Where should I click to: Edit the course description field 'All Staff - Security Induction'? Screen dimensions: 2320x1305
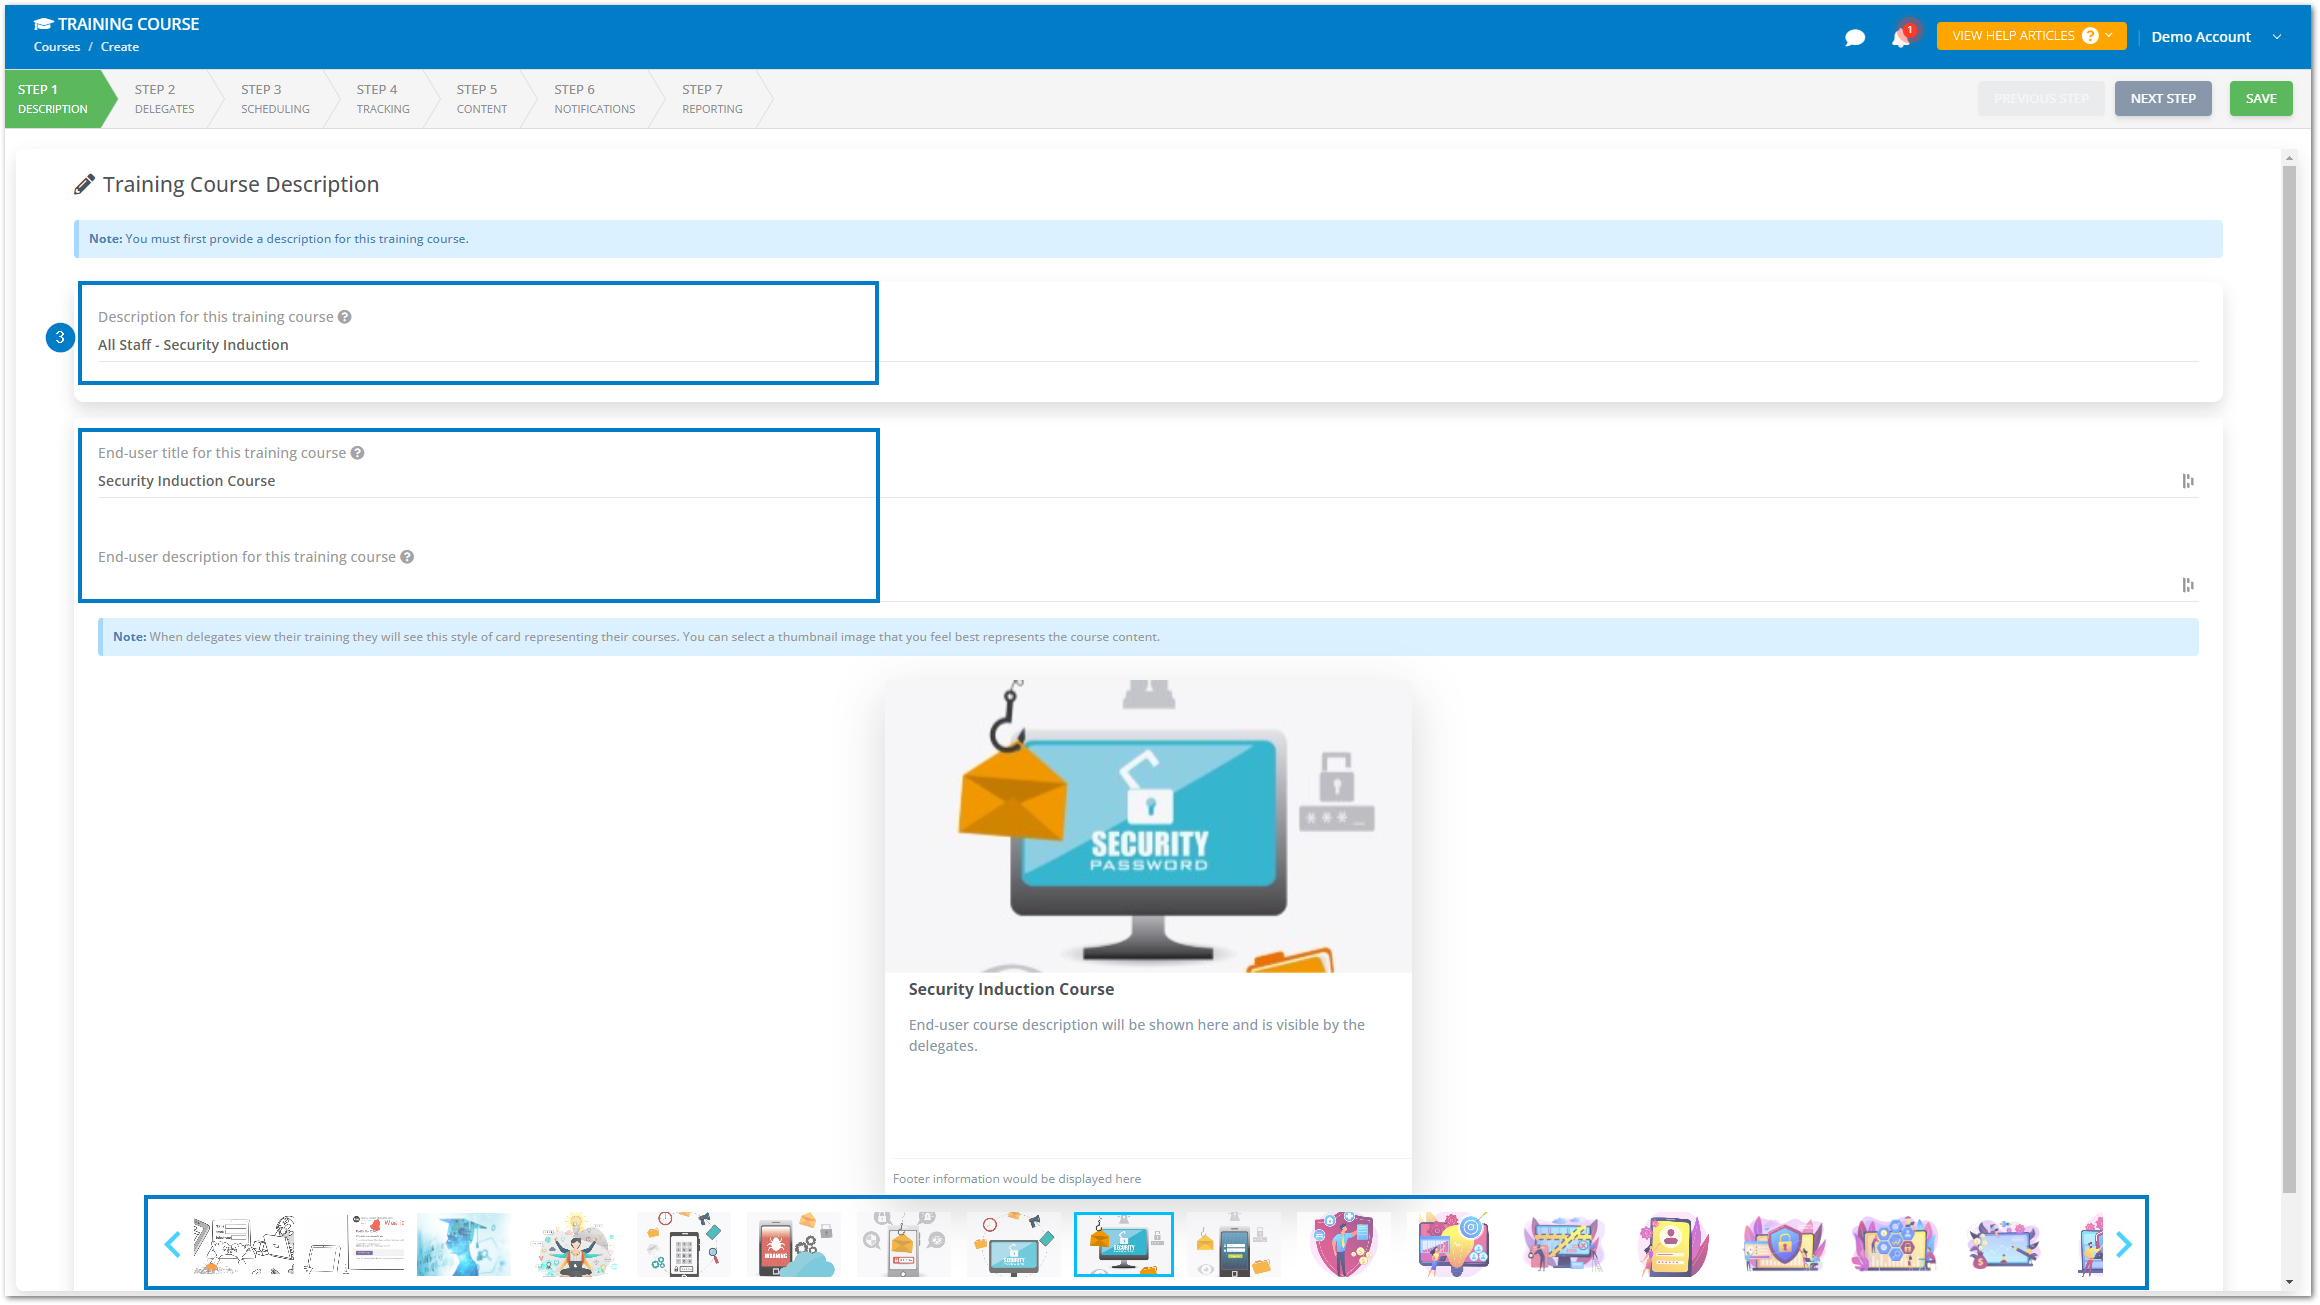1148,345
